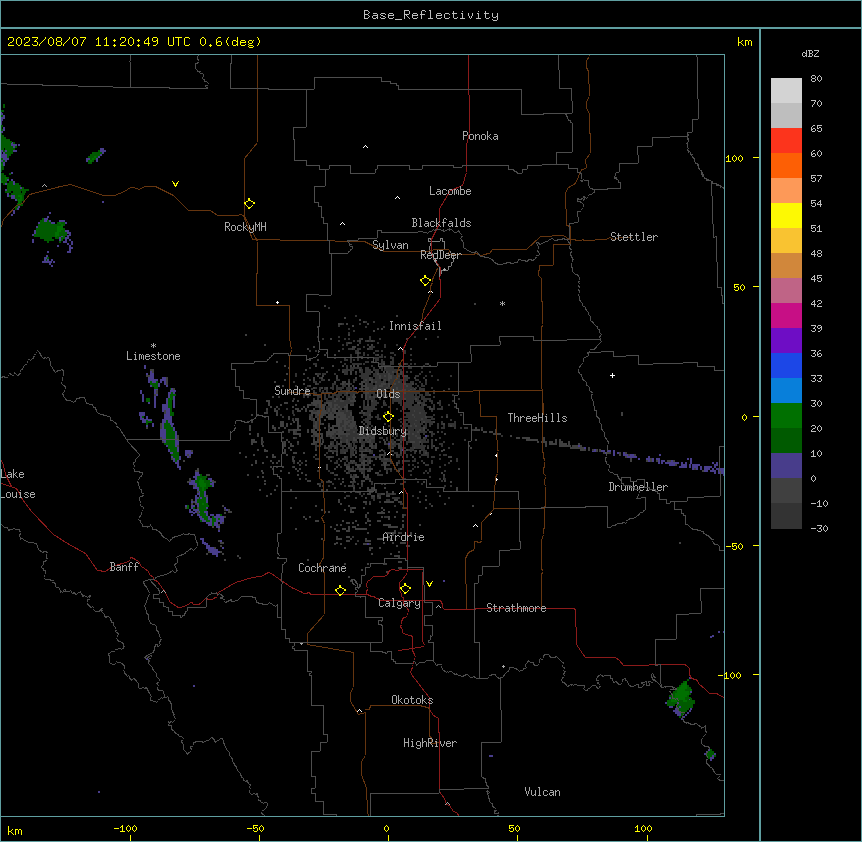Click the yellow diamond marker above Calgary label
862x842 pixels.
(x=405, y=589)
